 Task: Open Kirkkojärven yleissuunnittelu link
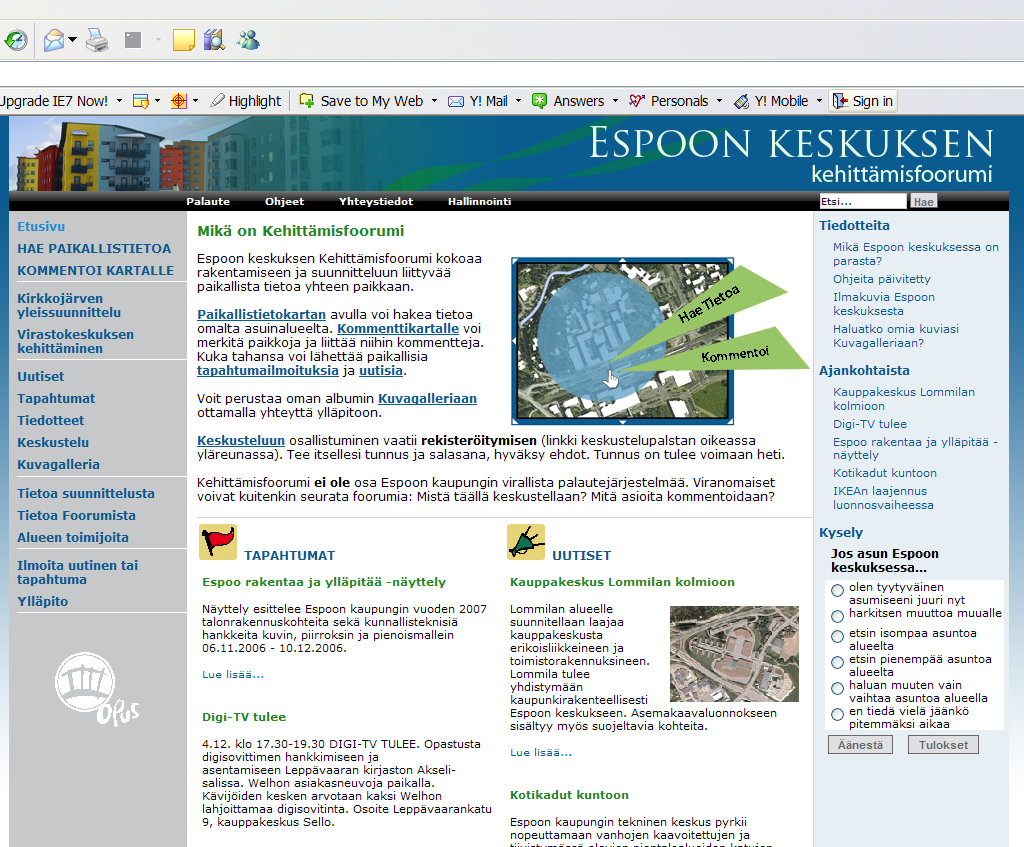(69, 305)
